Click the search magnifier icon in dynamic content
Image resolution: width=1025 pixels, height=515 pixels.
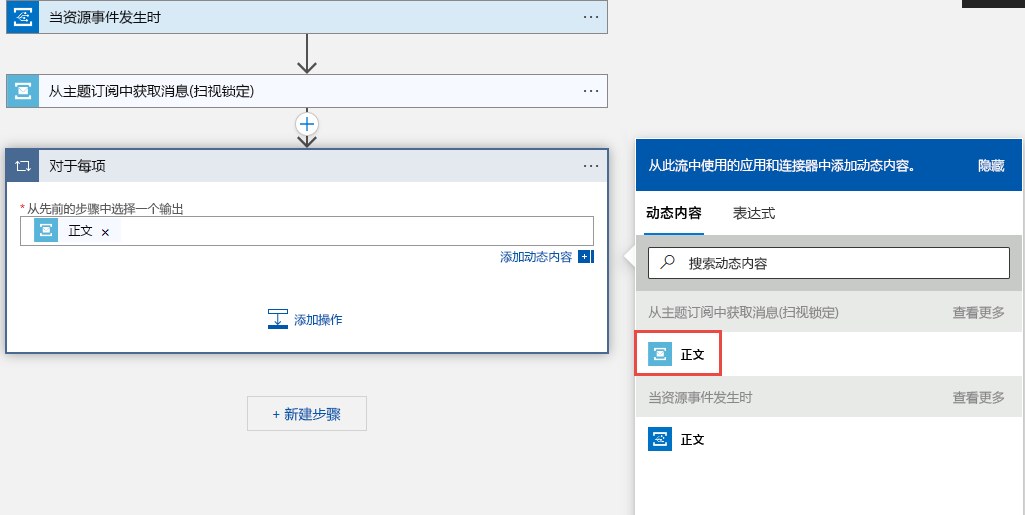[667, 263]
